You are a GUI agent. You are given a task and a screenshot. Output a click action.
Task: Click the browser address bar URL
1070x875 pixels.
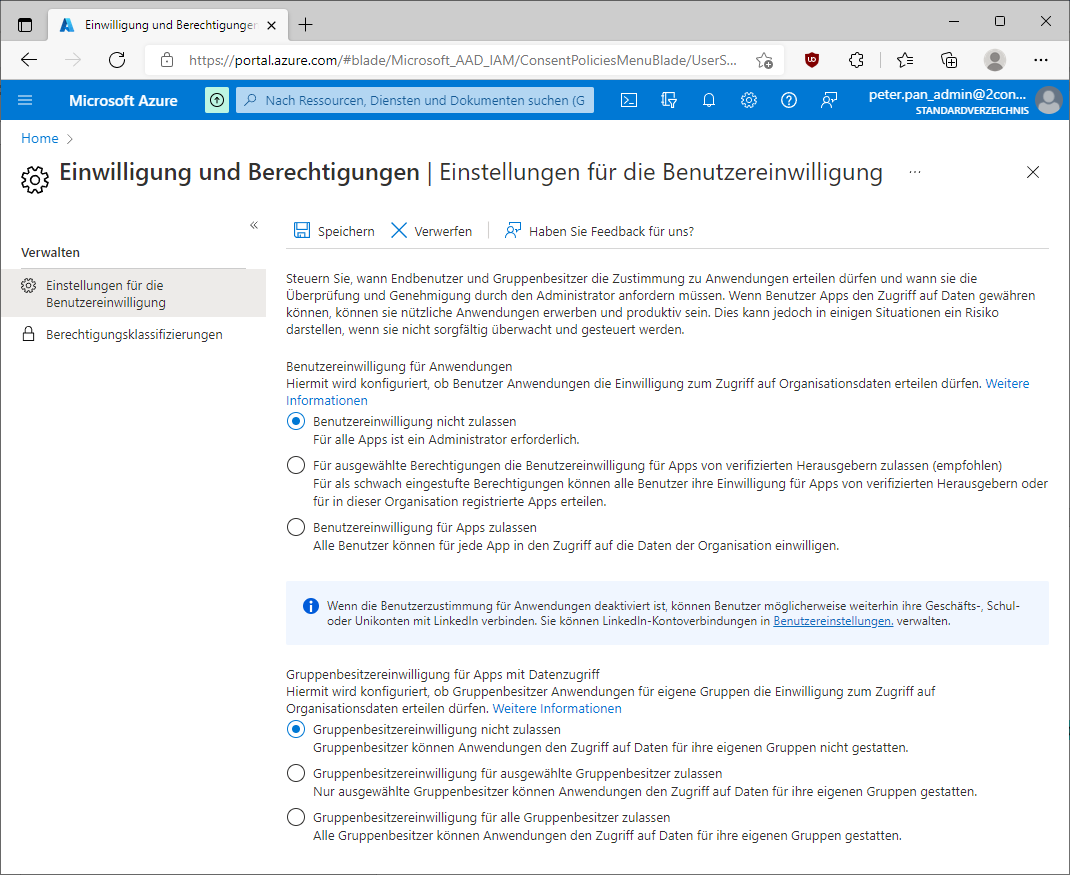(463, 60)
